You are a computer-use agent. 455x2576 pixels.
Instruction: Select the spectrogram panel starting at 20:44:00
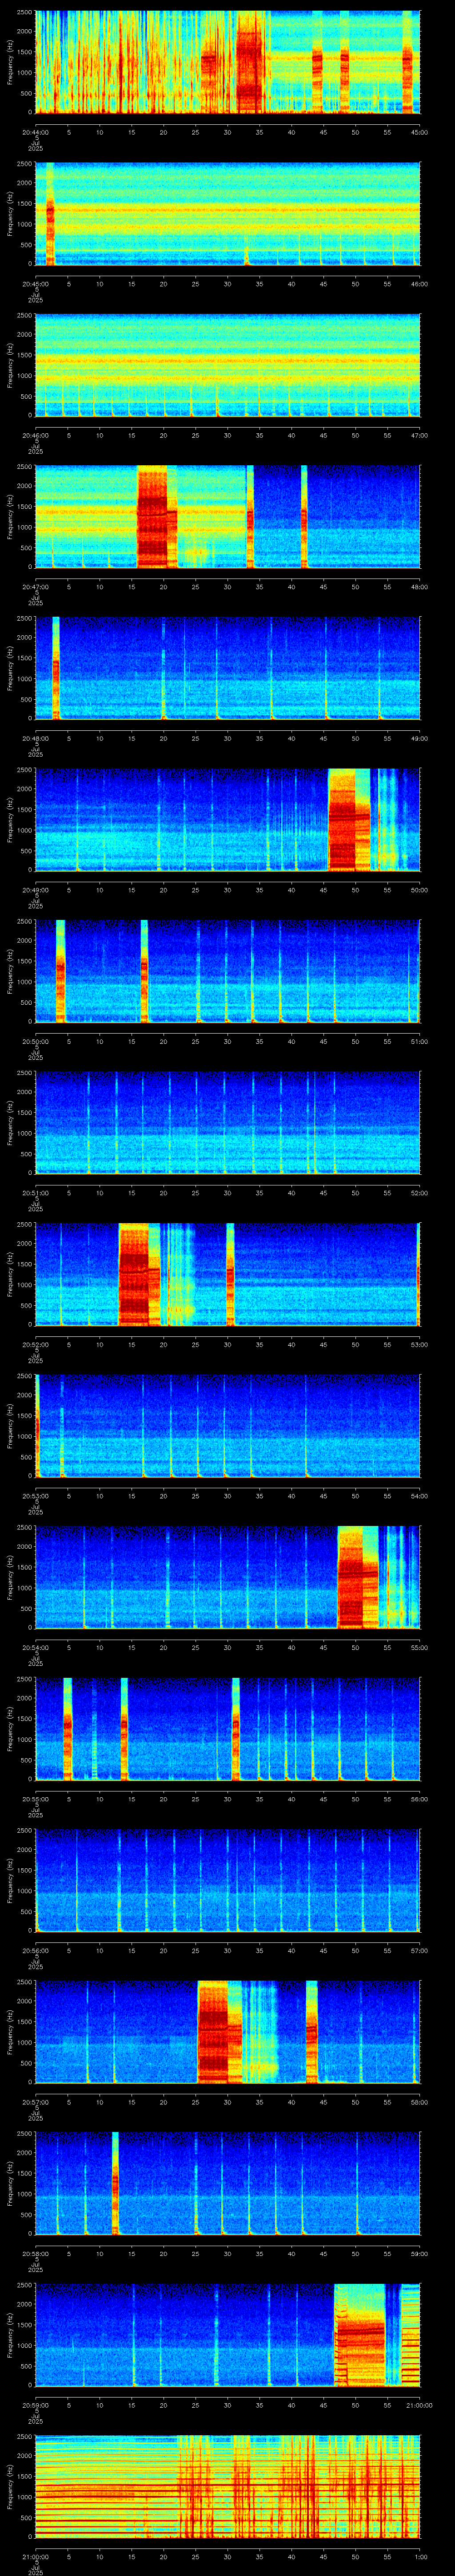[x=228, y=62]
